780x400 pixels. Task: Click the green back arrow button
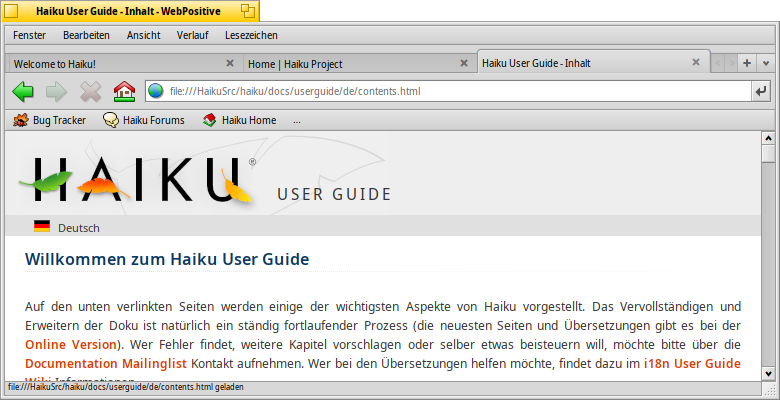23,92
